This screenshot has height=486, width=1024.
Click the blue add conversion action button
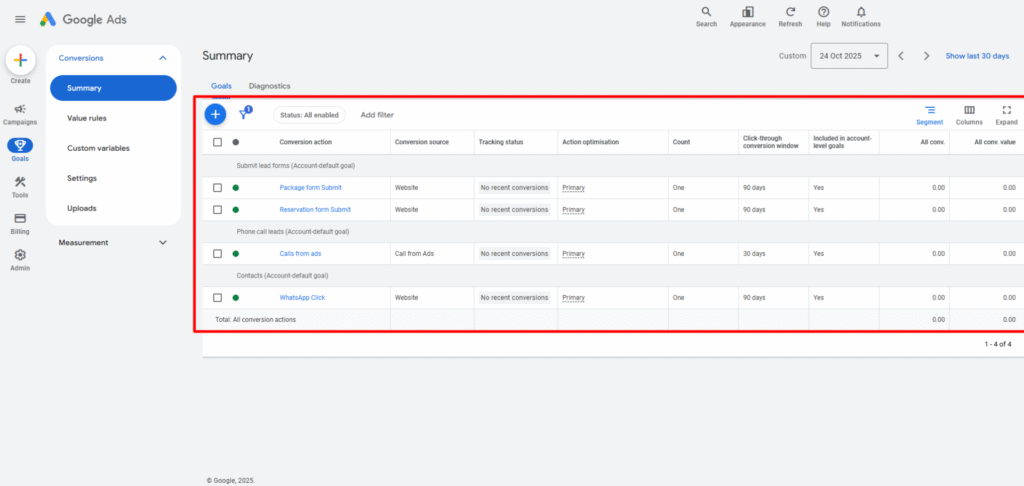215,114
